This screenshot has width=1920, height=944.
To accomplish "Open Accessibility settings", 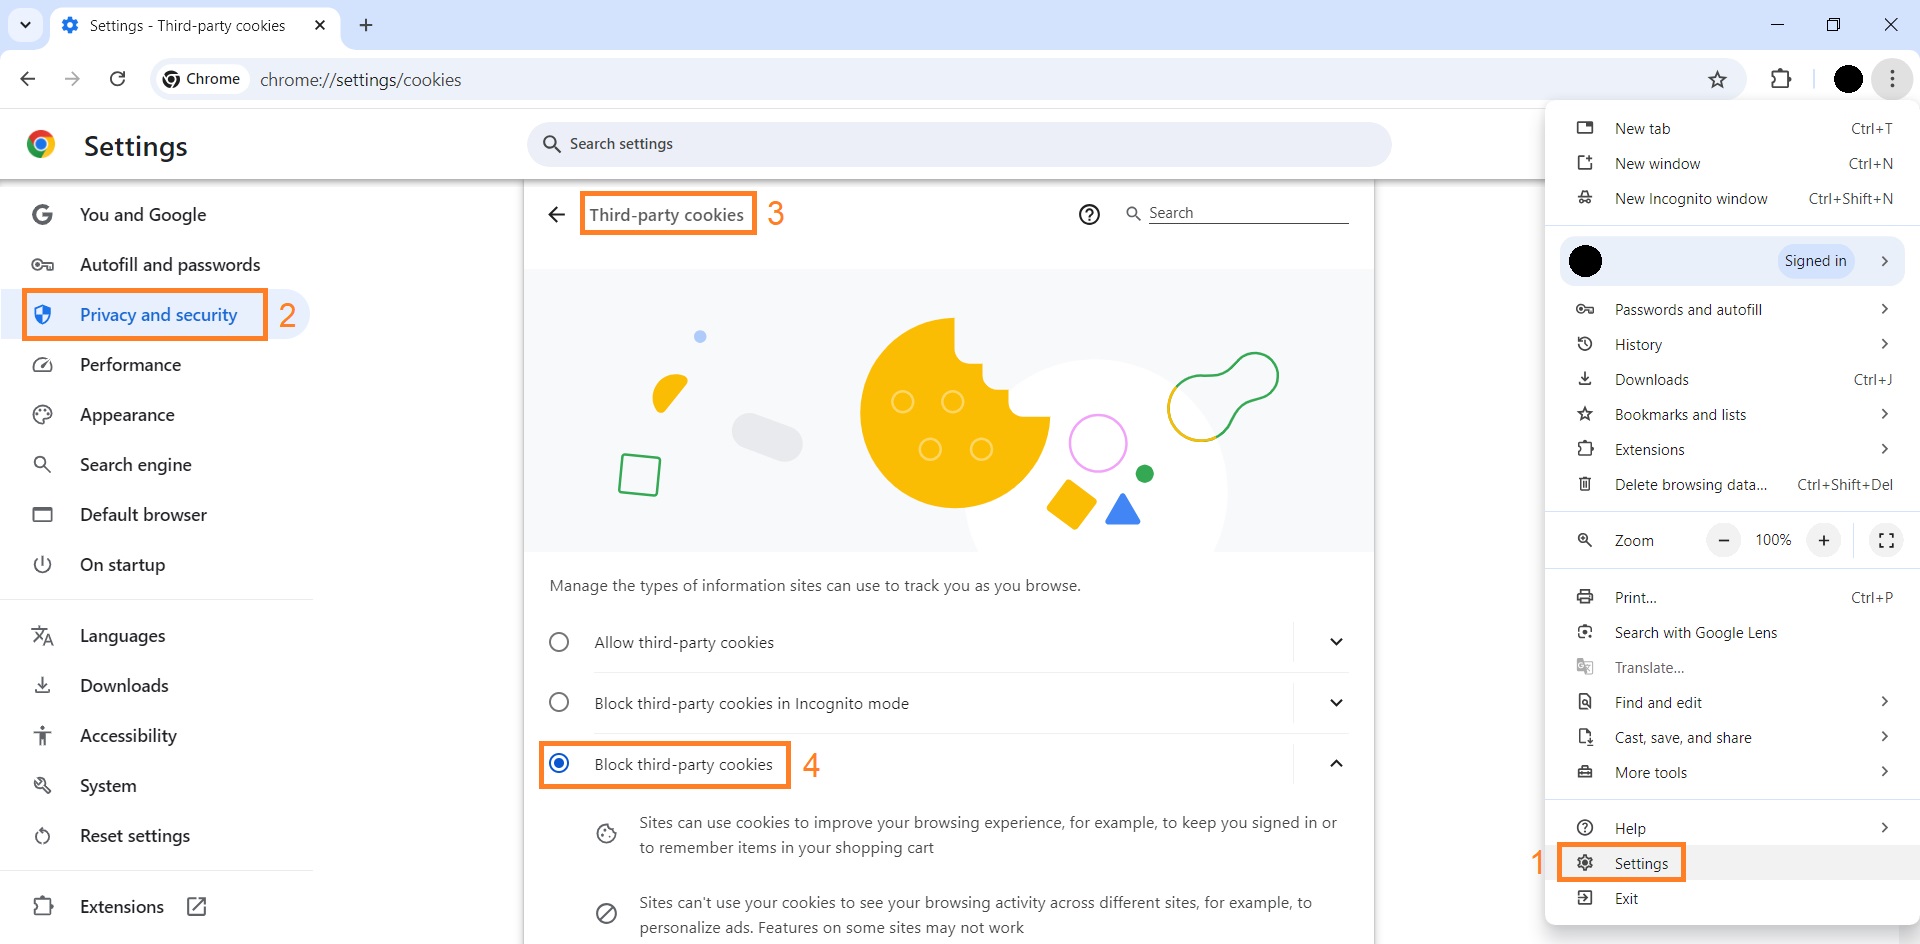I will click(128, 735).
